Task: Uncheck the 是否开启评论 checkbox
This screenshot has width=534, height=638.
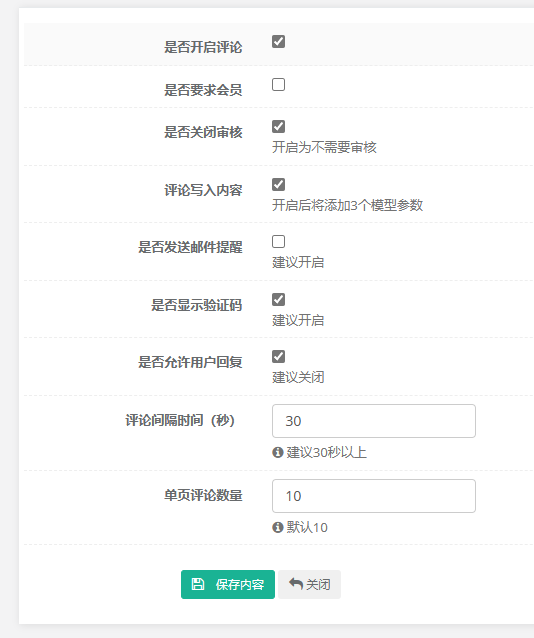Action: pyautogui.click(x=278, y=42)
